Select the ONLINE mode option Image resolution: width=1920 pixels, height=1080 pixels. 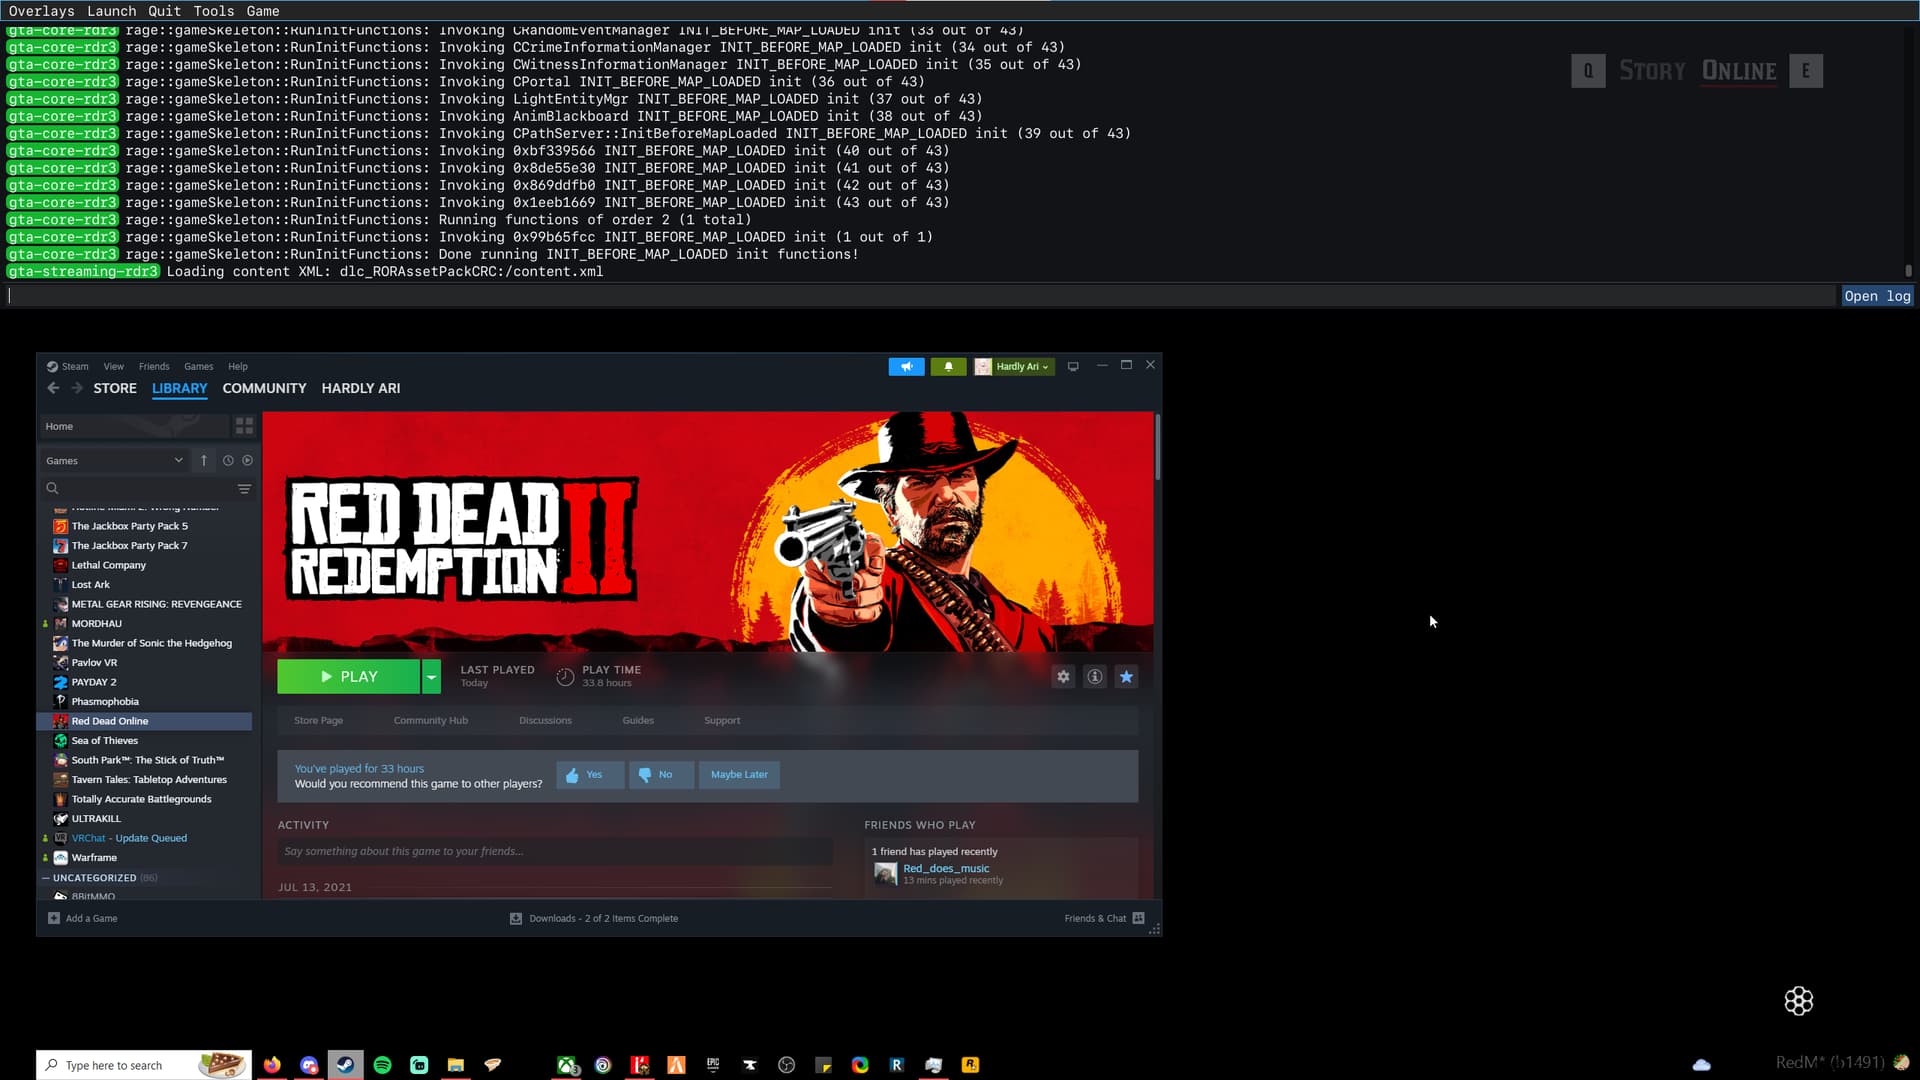click(x=1739, y=71)
